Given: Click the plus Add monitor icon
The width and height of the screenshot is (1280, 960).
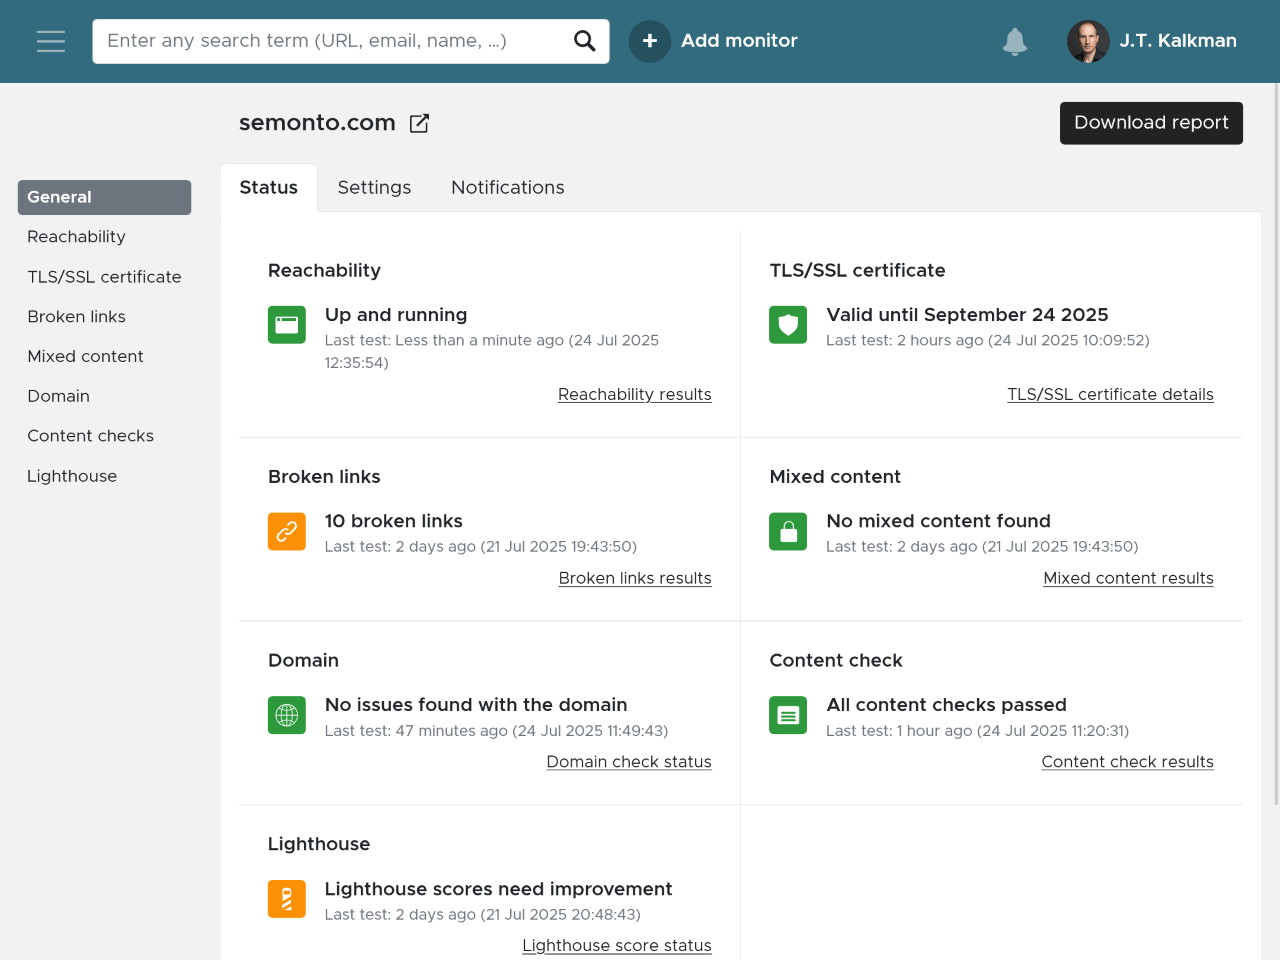Looking at the screenshot, I should tap(650, 41).
